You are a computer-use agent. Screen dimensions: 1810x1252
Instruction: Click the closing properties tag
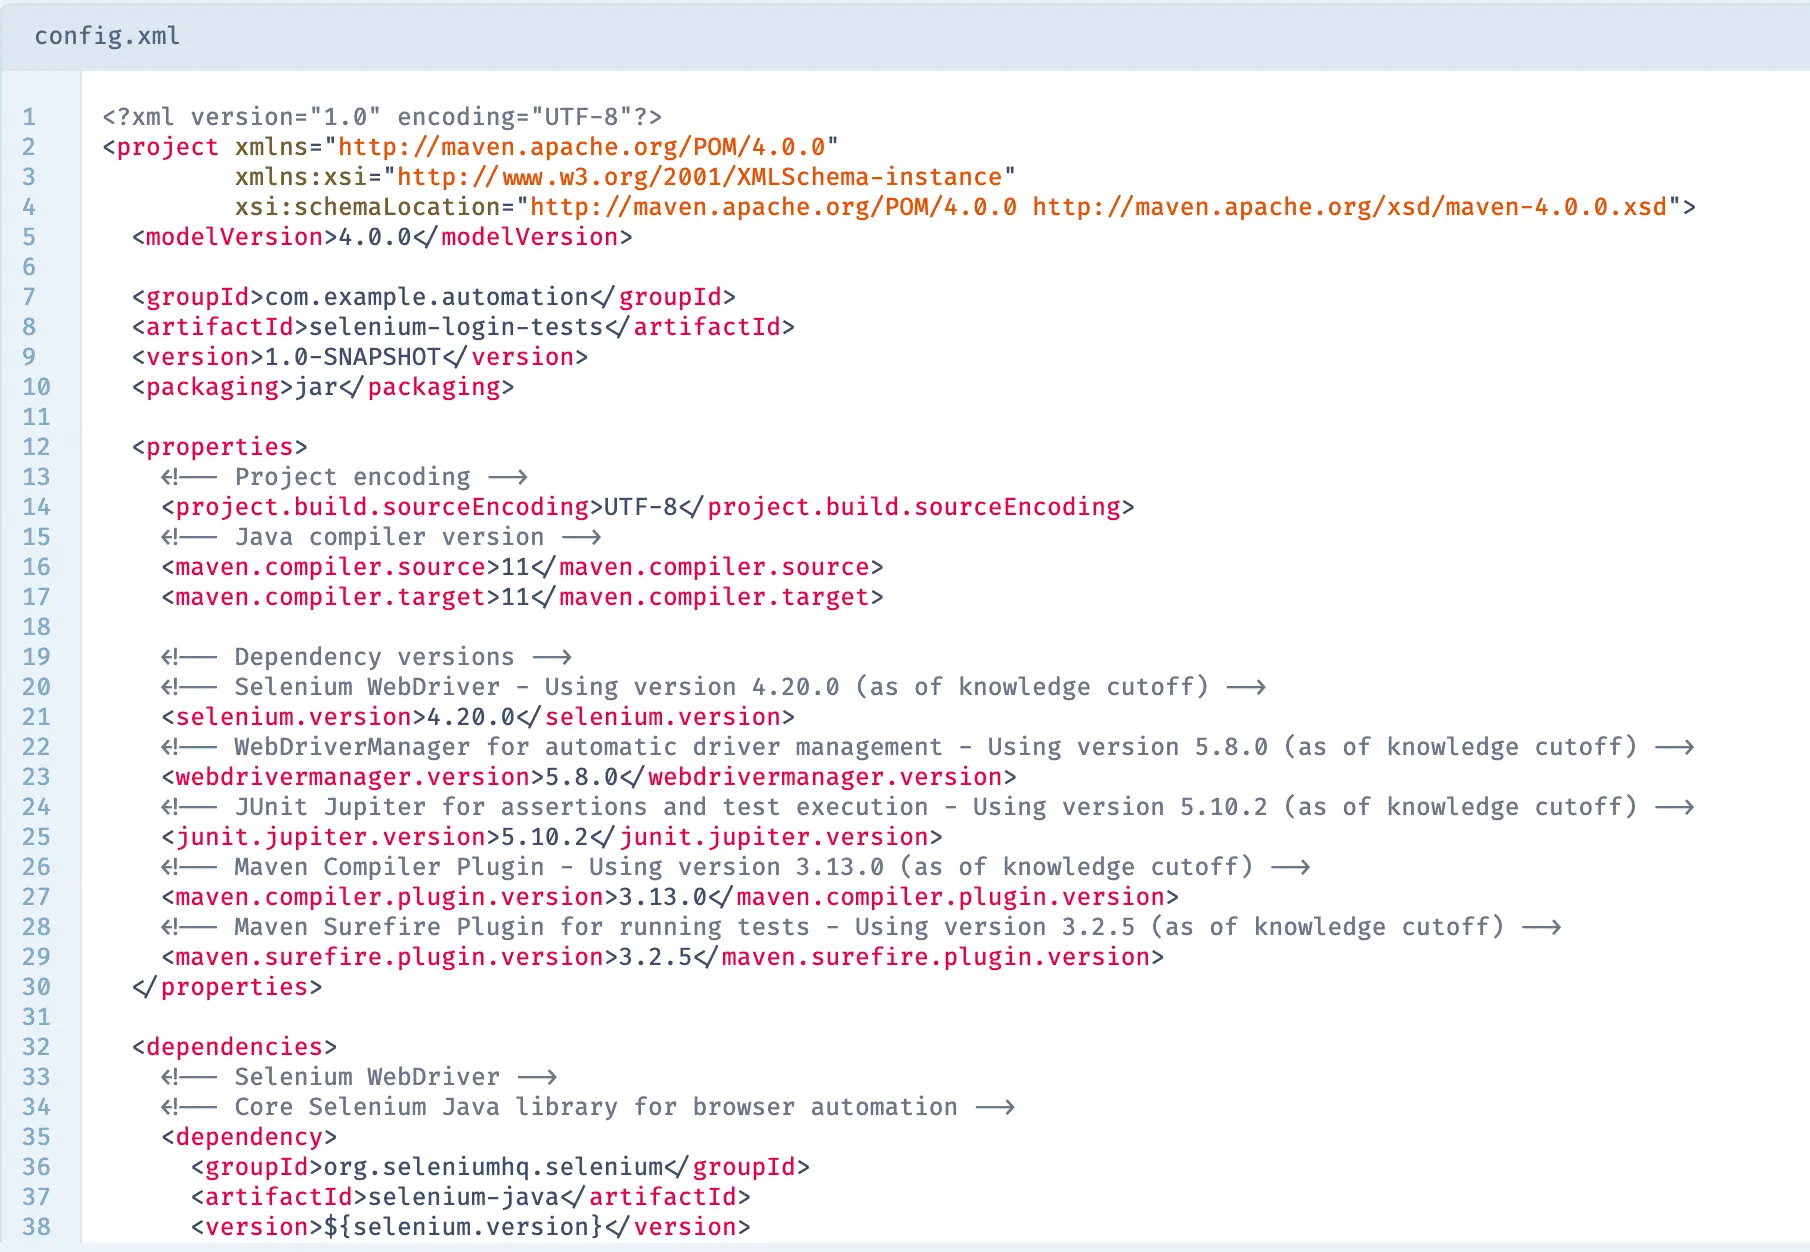227,987
